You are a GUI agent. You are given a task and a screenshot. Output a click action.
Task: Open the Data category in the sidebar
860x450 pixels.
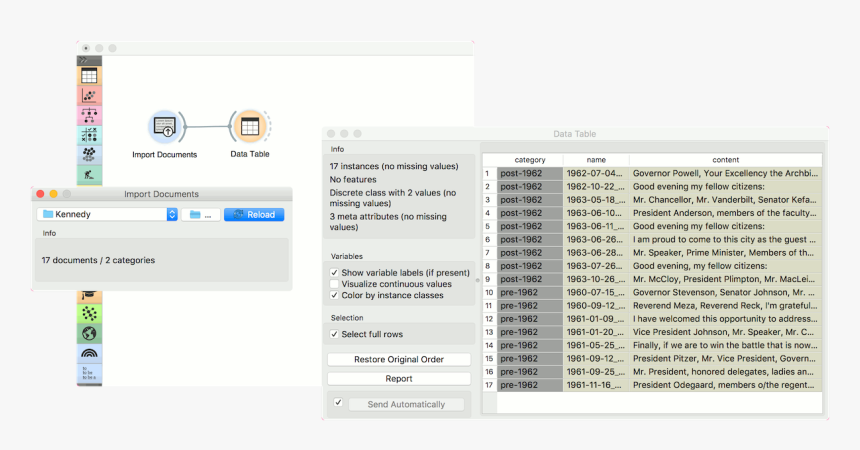click(x=89, y=76)
